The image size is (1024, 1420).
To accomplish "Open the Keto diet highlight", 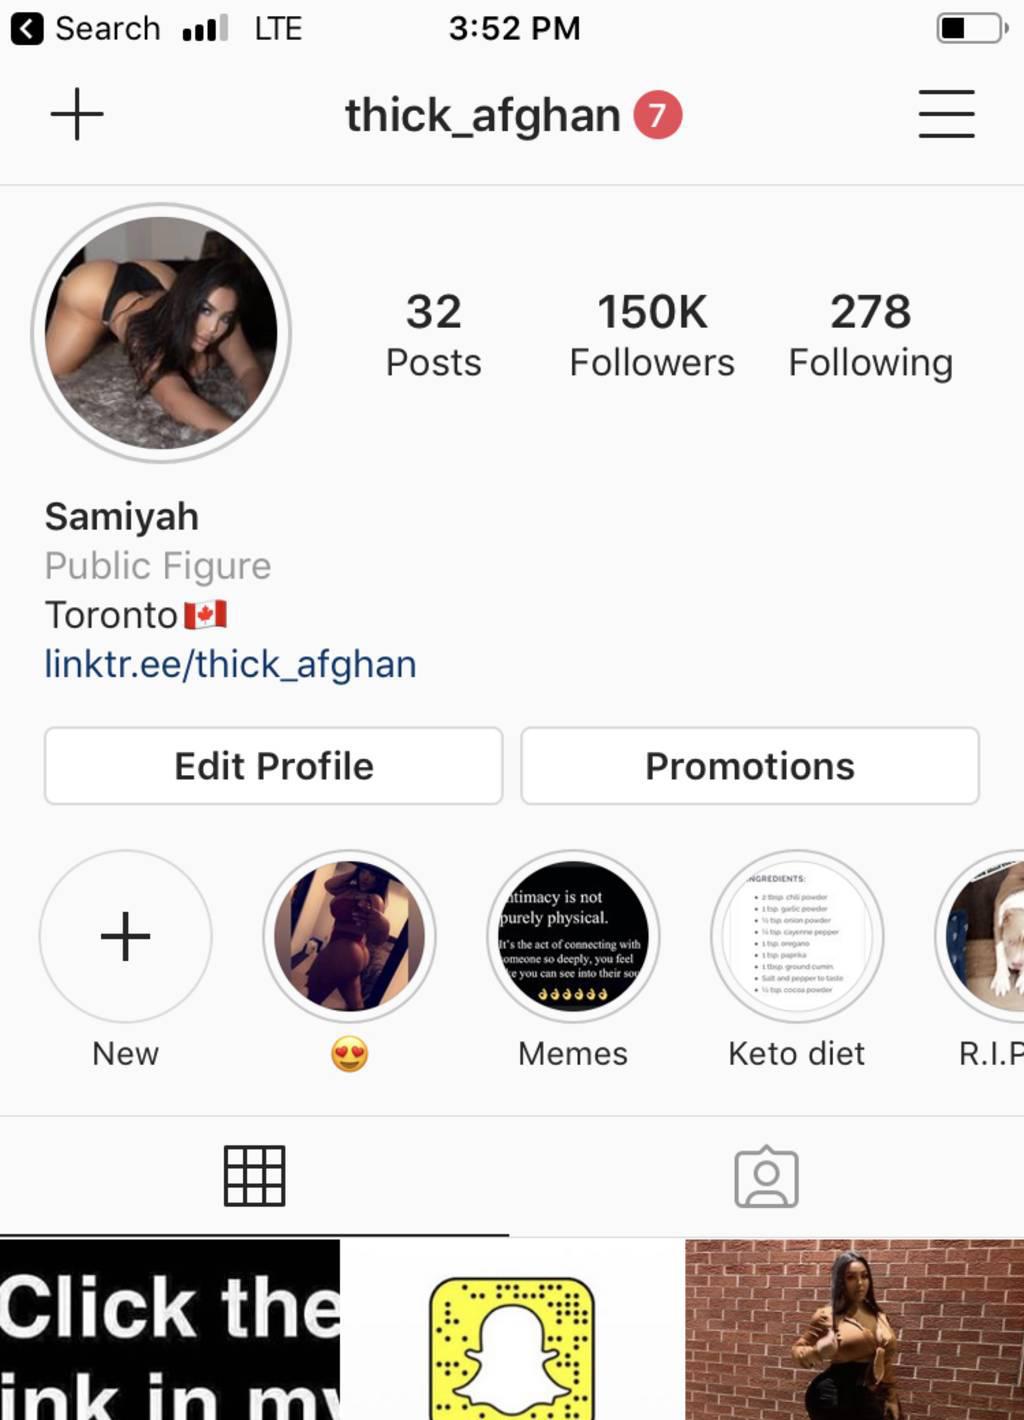I will click(797, 936).
